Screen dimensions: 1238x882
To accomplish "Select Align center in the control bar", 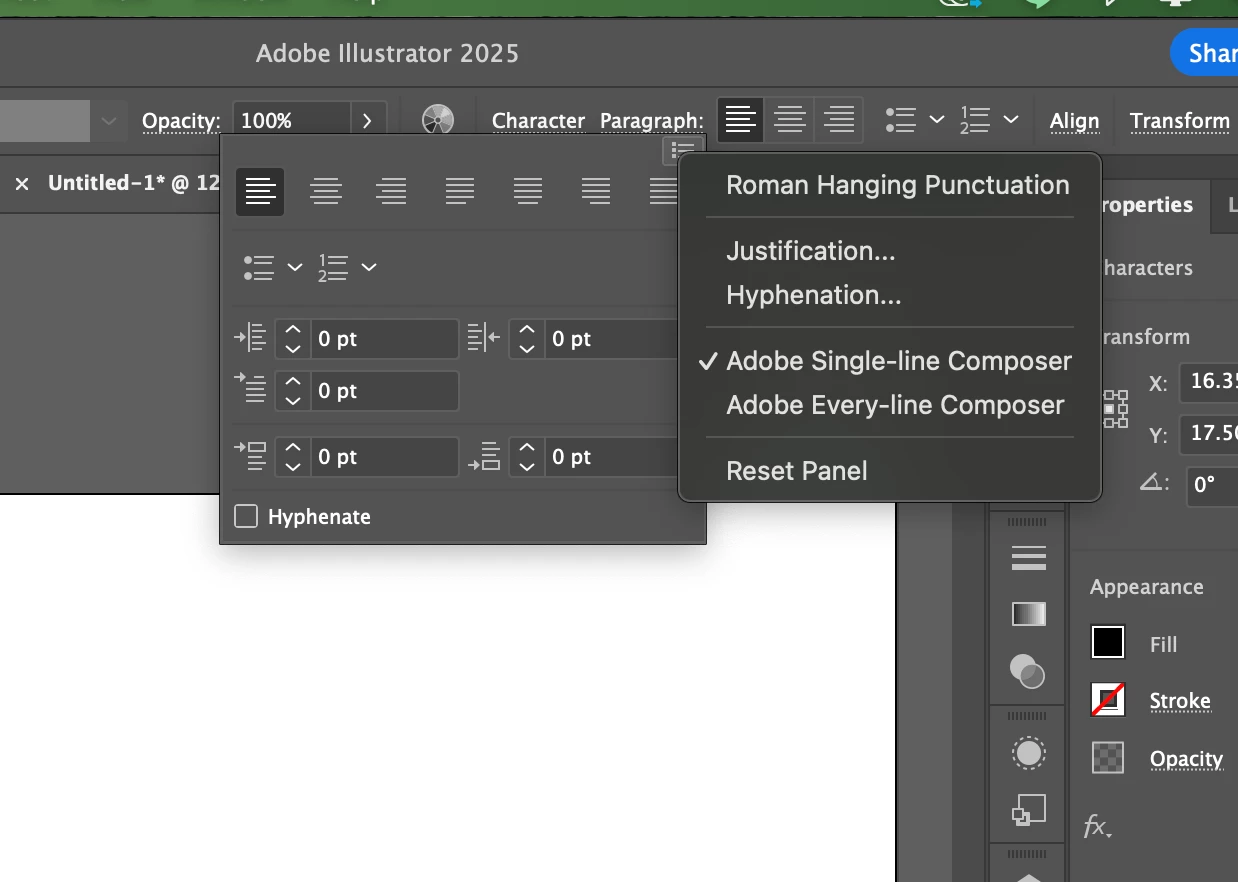I will point(790,120).
